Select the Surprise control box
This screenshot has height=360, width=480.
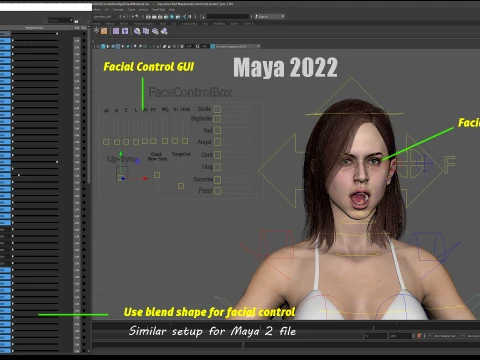click(x=217, y=180)
